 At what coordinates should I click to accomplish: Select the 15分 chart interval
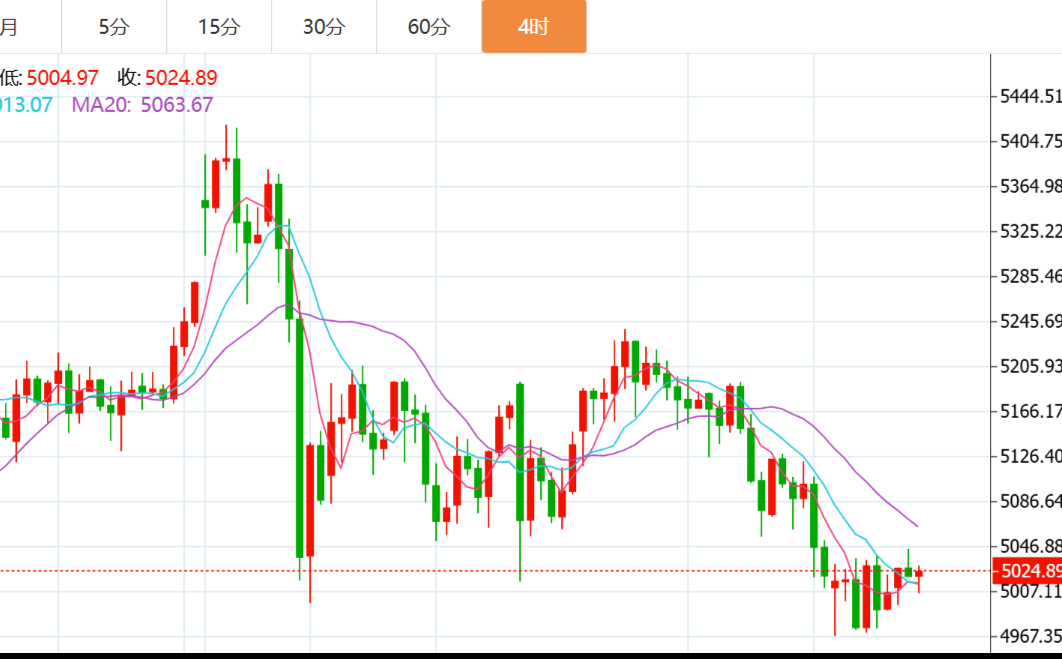coord(219,27)
